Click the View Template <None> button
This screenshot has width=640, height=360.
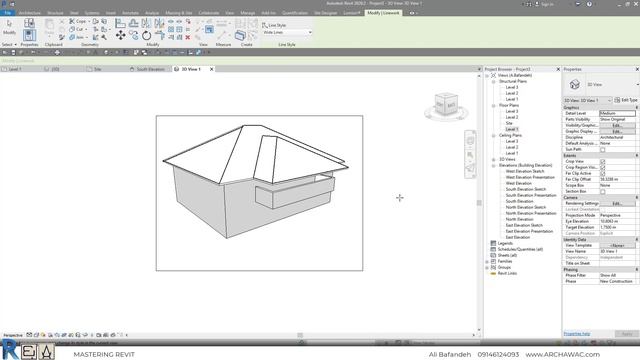point(617,245)
